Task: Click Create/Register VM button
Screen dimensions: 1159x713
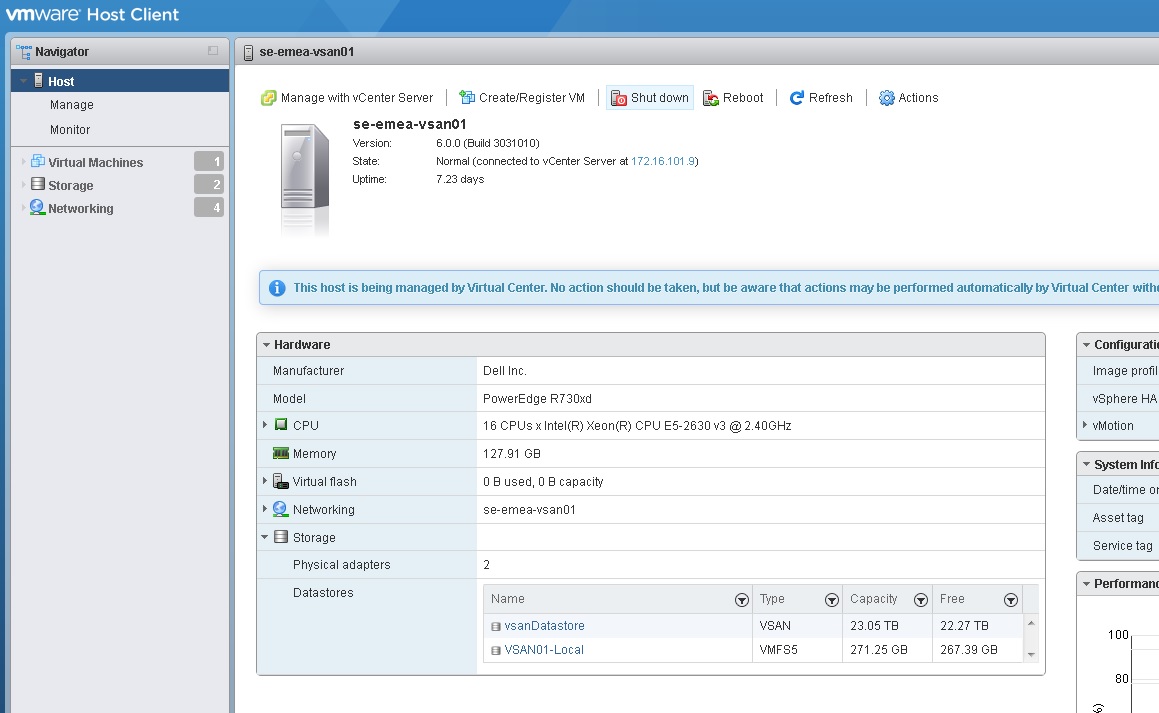Action: click(x=522, y=98)
